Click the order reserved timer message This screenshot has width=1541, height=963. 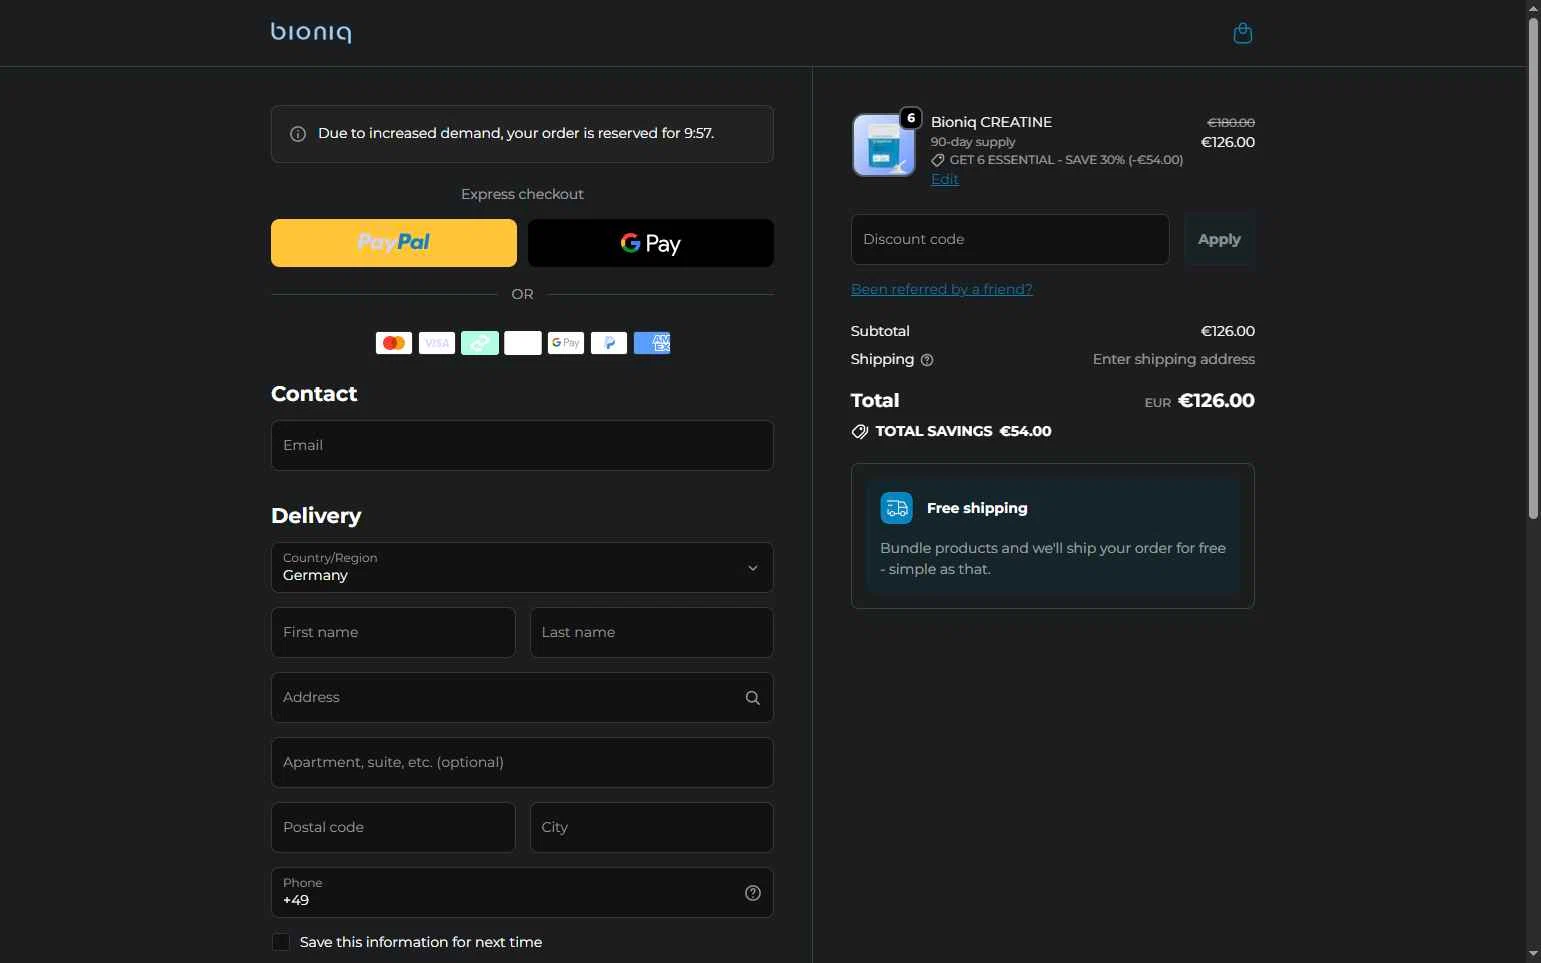516,133
